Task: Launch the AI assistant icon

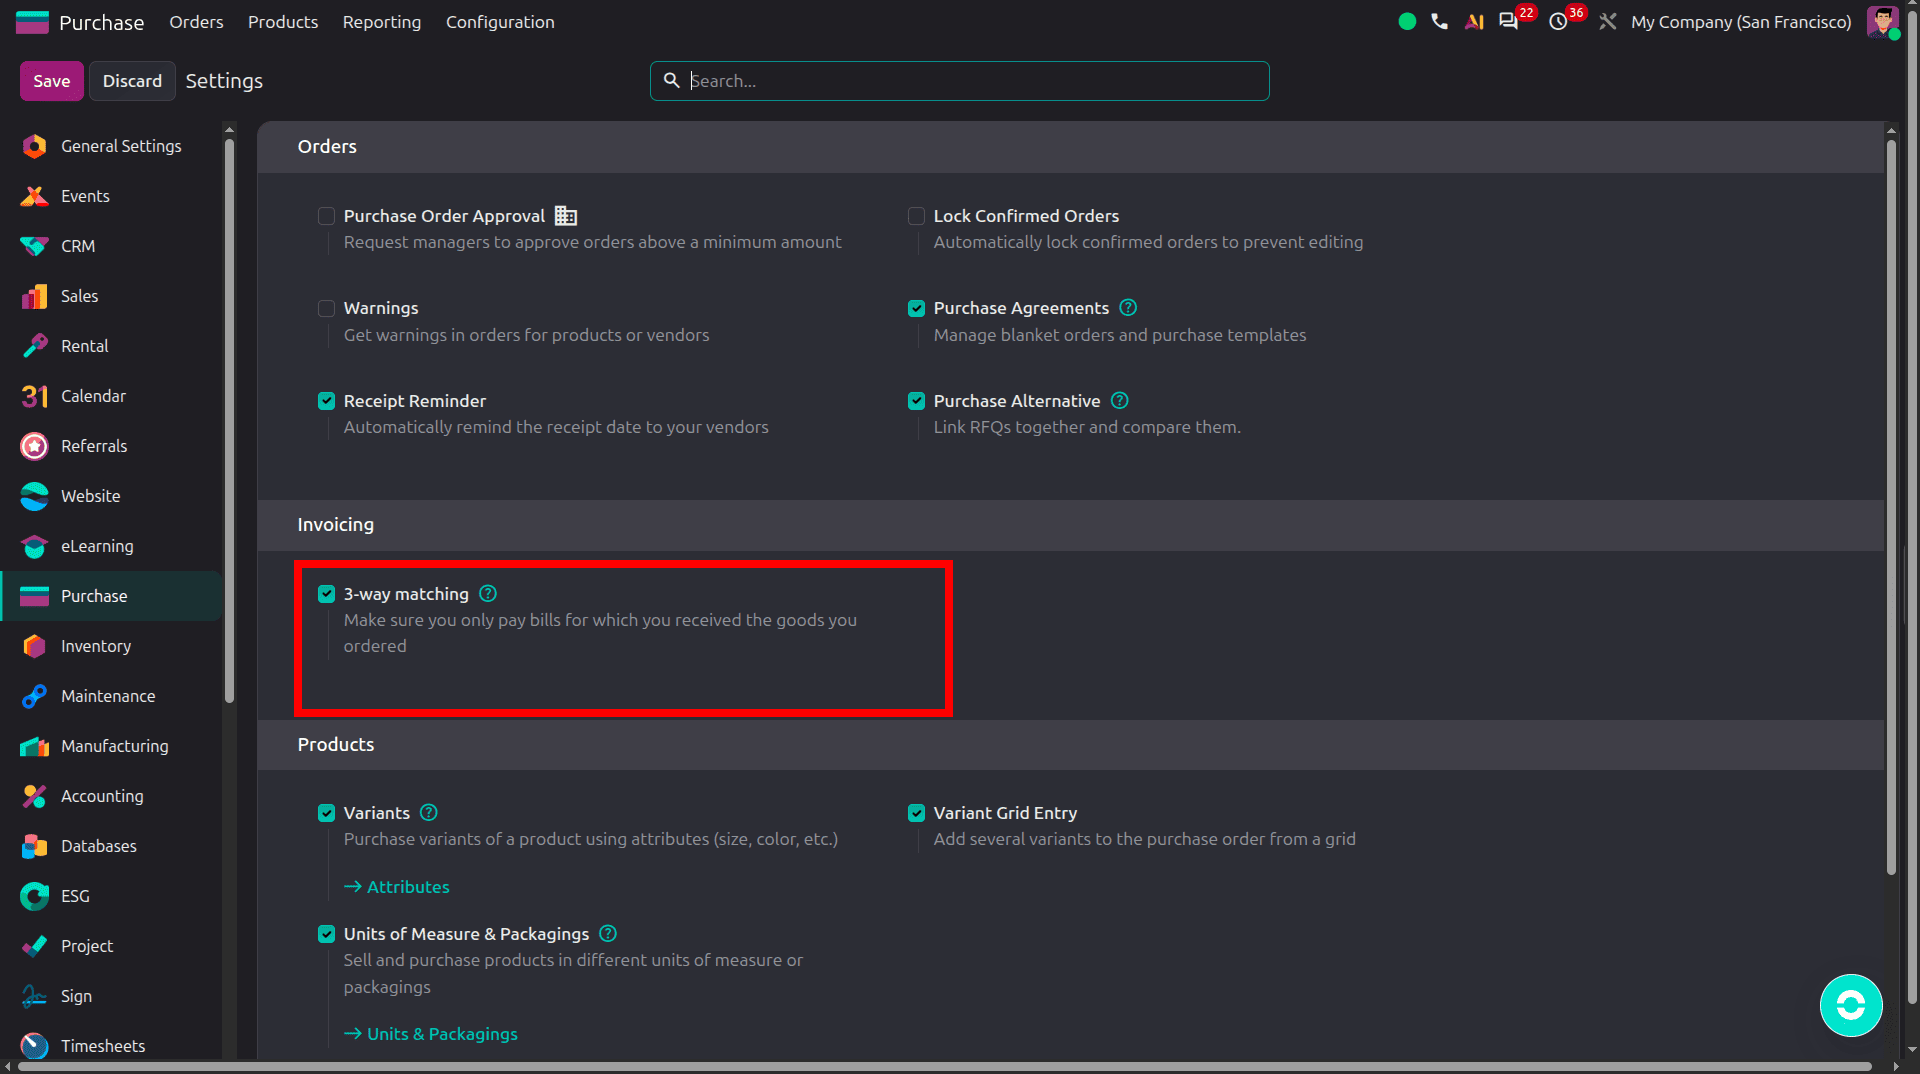Action: point(1474,21)
